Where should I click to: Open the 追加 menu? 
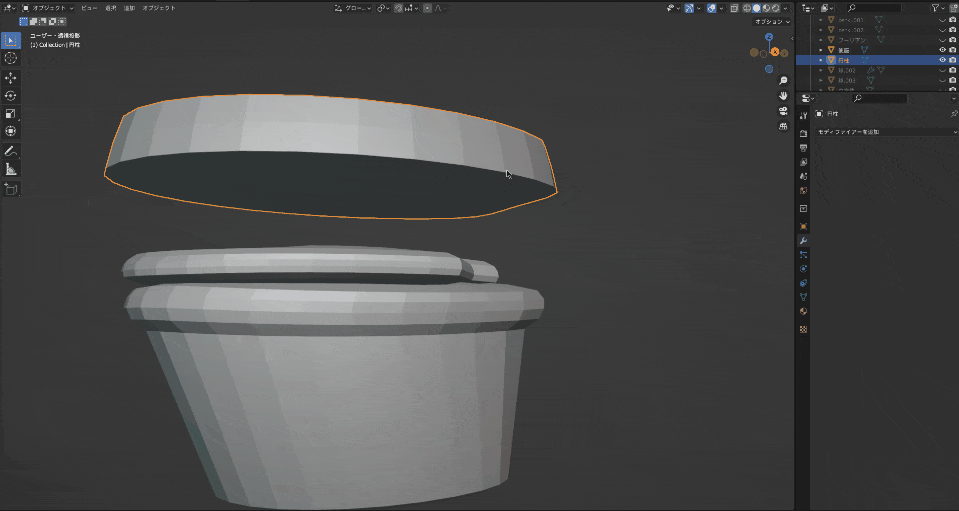pos(129,8)
